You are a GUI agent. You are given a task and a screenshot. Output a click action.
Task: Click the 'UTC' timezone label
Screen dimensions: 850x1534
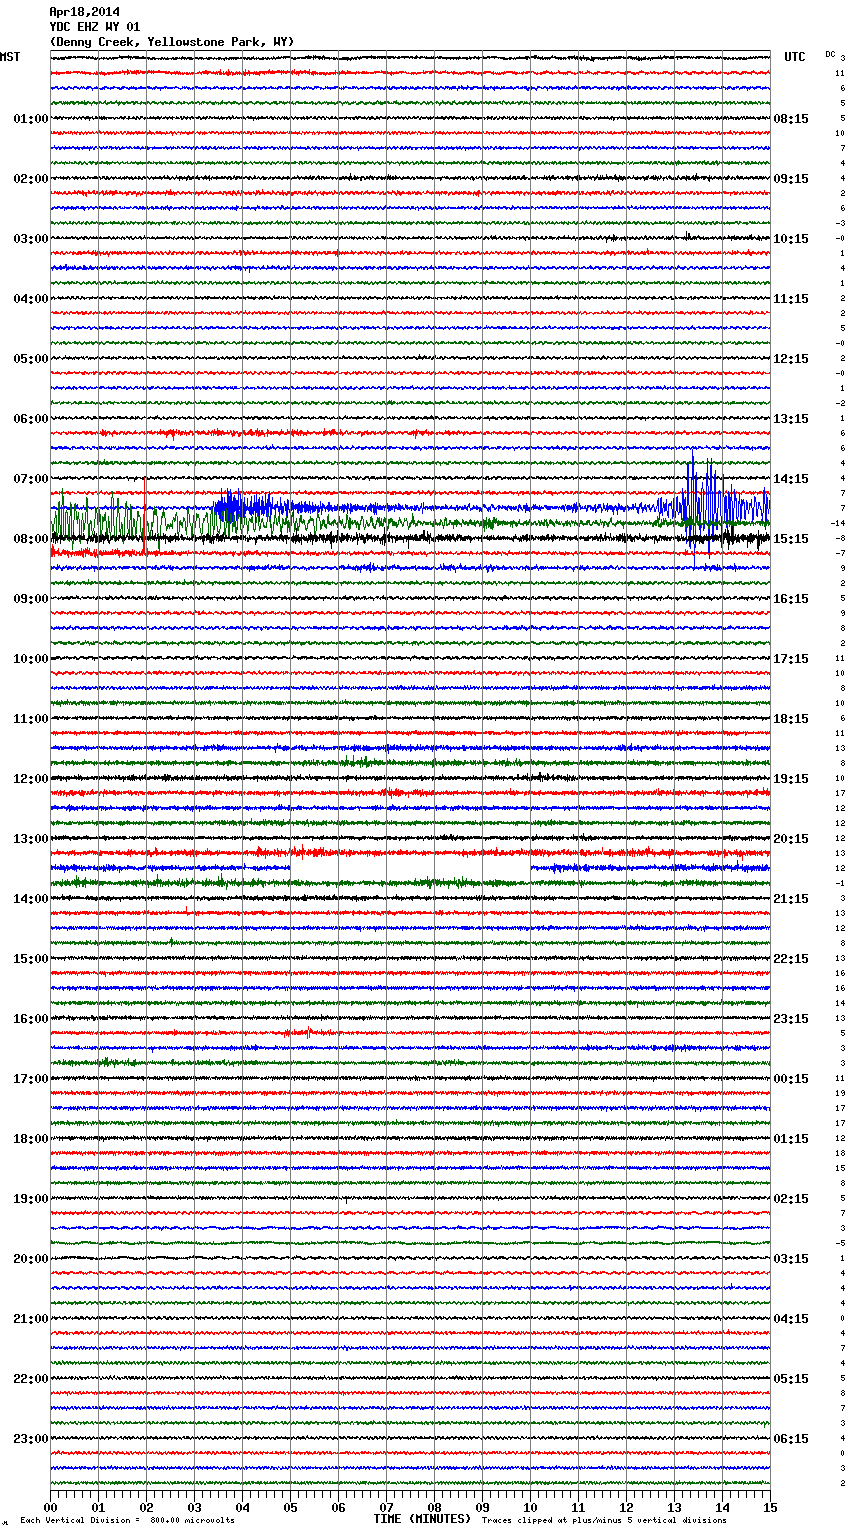pyautogui.click(x=795, y=57)
